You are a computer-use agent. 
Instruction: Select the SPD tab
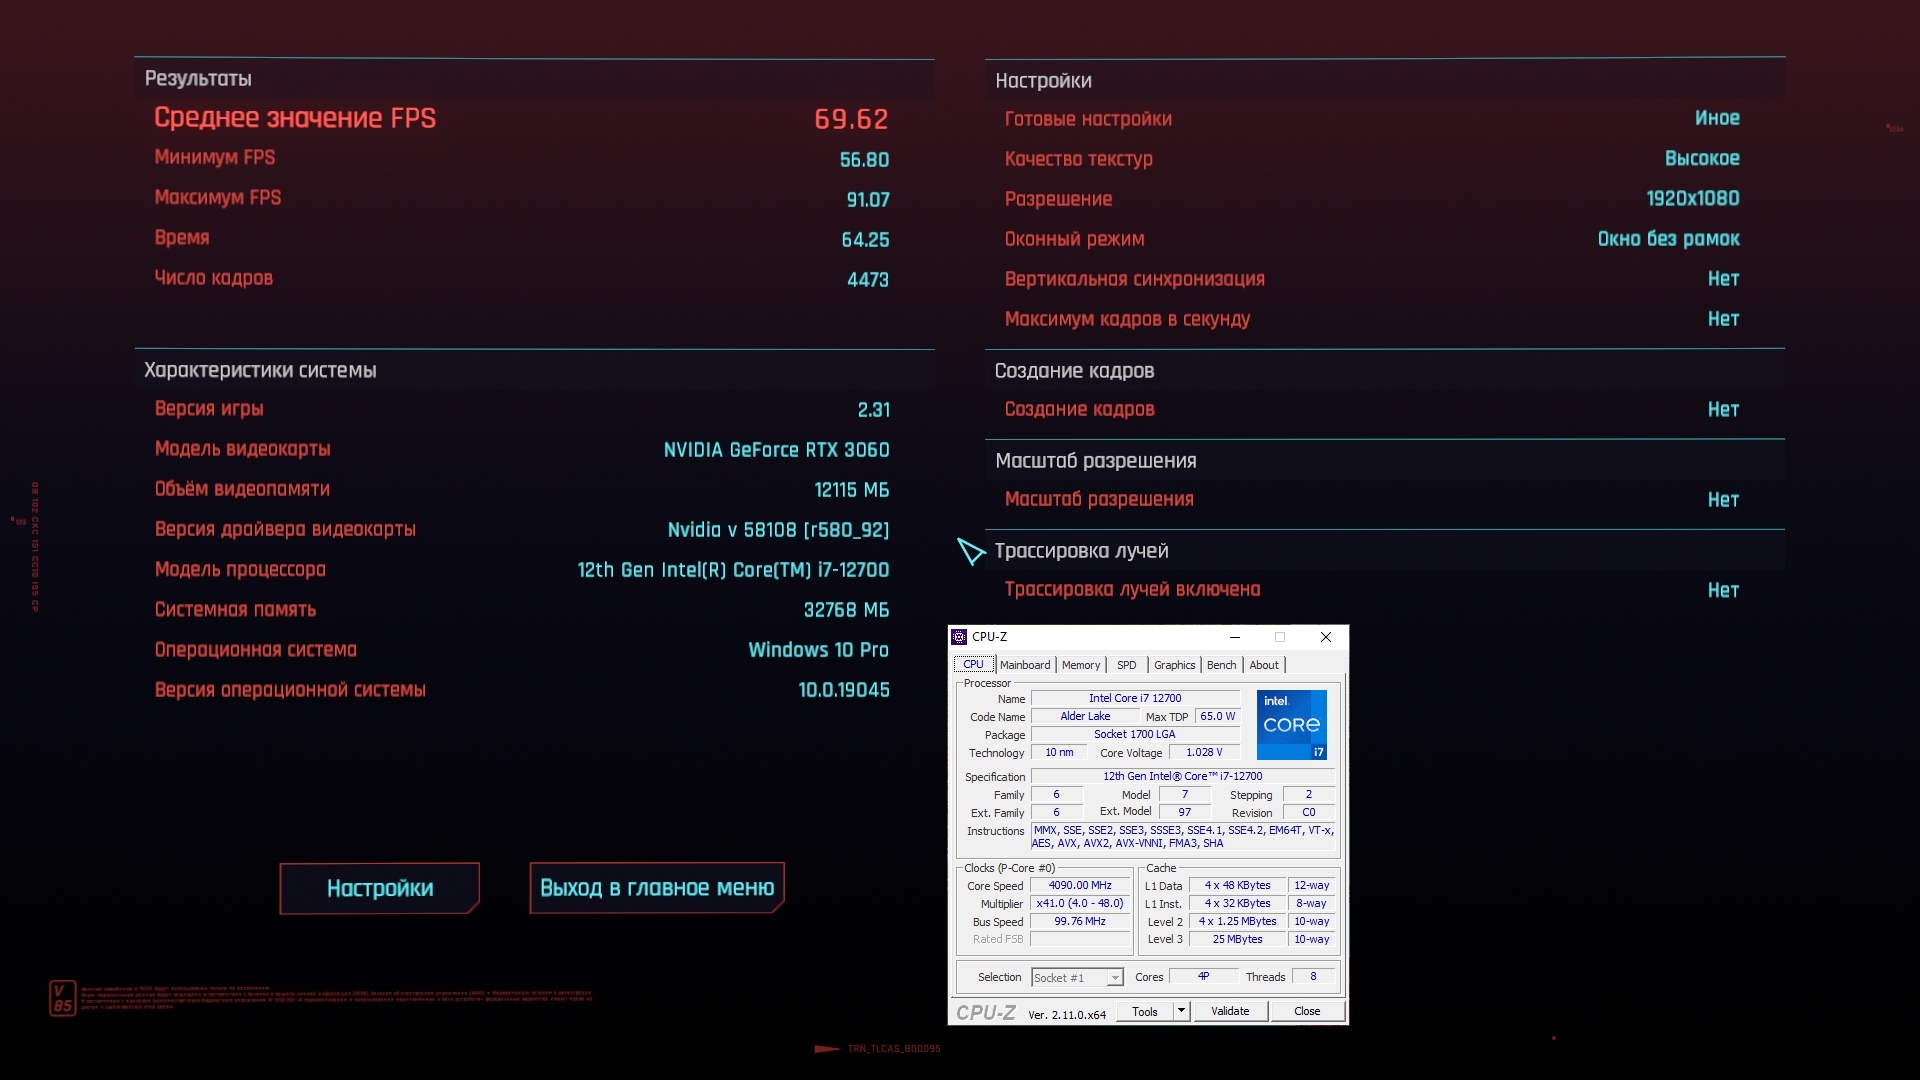pos(1127,665)
